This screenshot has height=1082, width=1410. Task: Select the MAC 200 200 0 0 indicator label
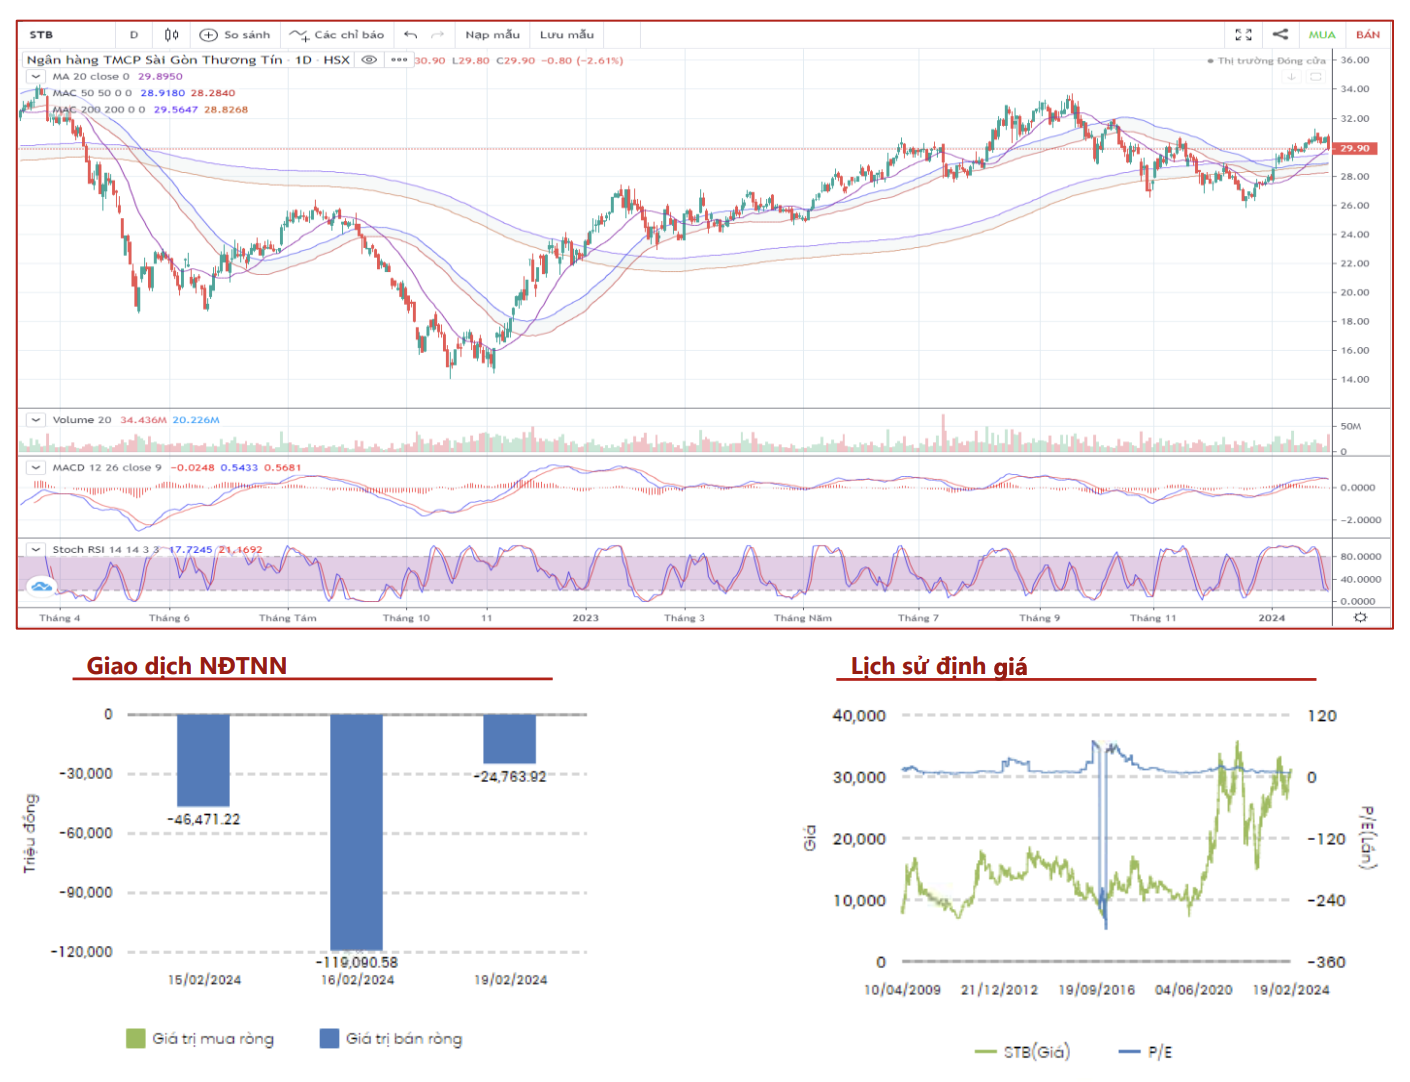click(x=99, y=110)
